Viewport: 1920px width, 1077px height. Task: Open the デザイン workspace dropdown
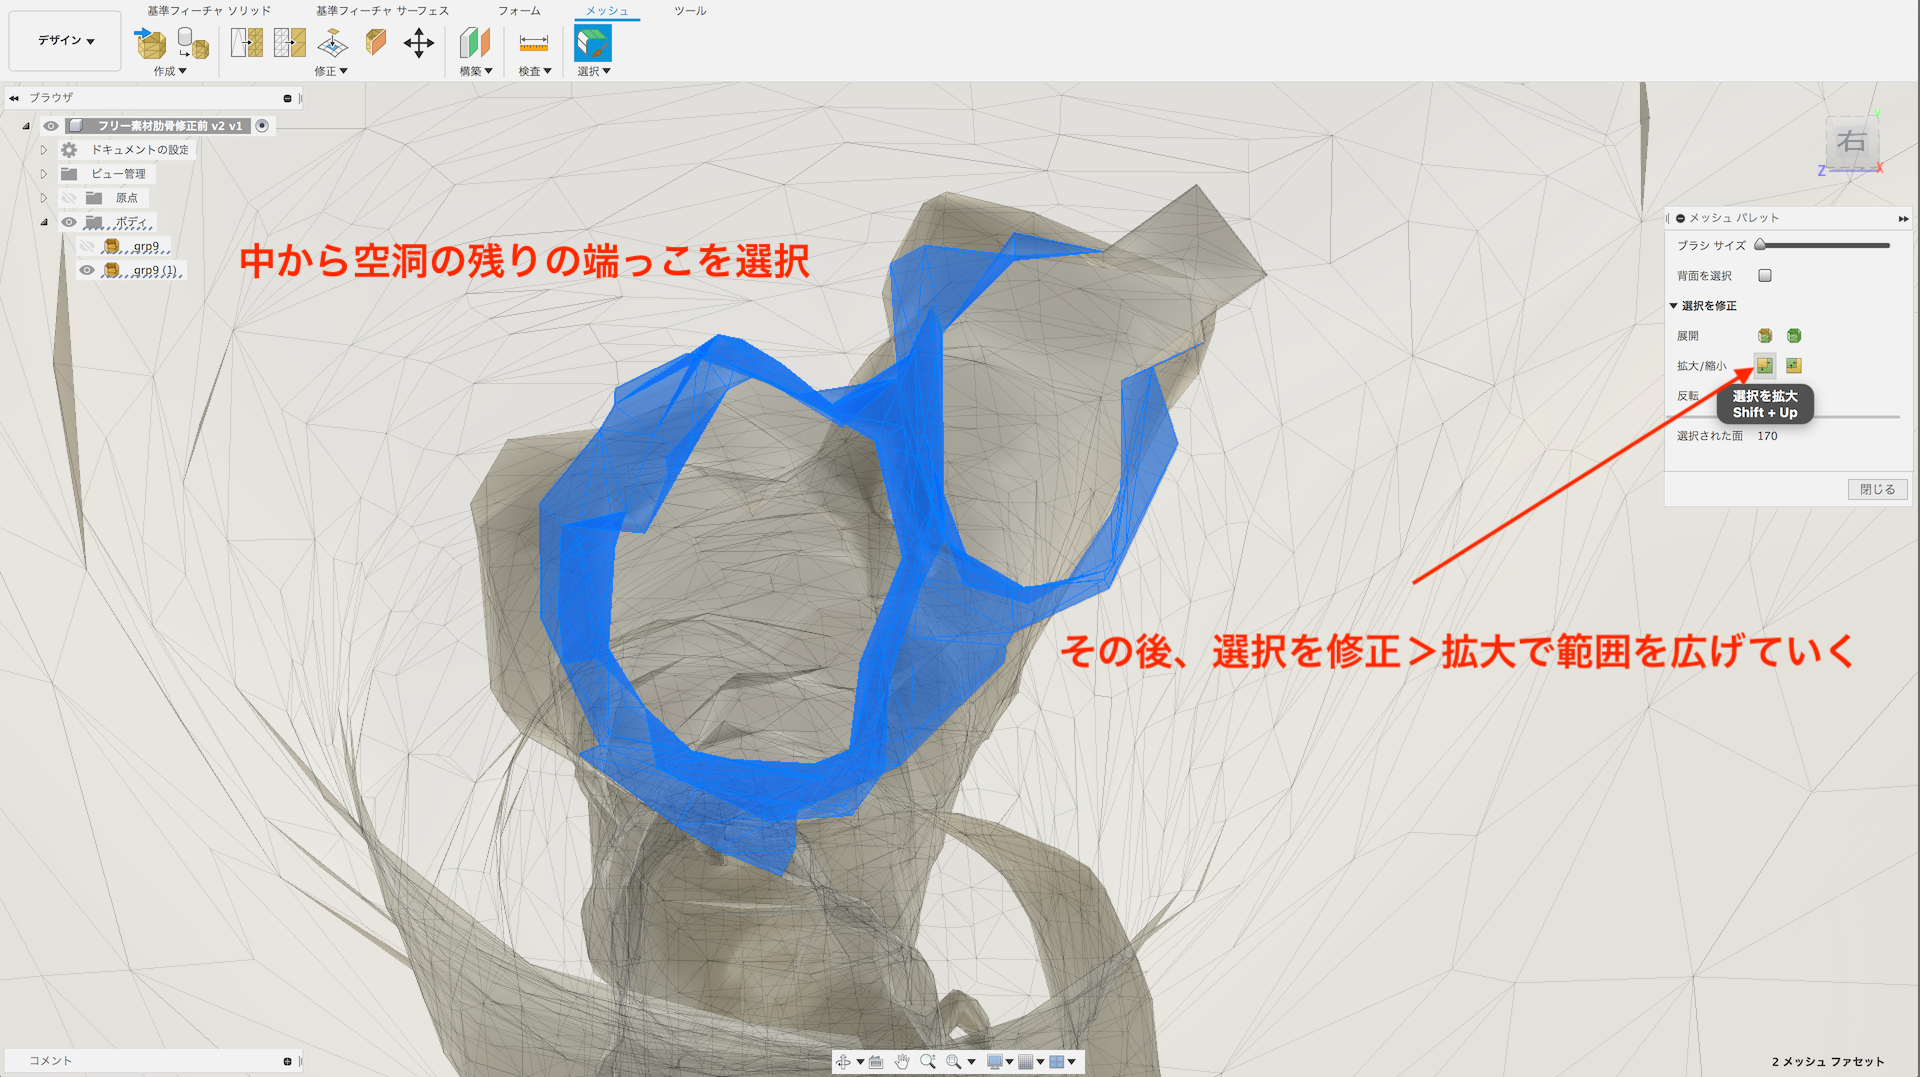tap(65, 41)
